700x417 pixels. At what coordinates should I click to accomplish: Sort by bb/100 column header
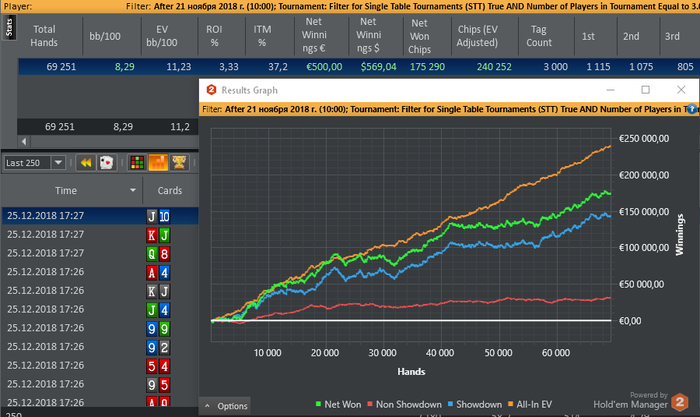pyautogui.click(x=105, y=36)
